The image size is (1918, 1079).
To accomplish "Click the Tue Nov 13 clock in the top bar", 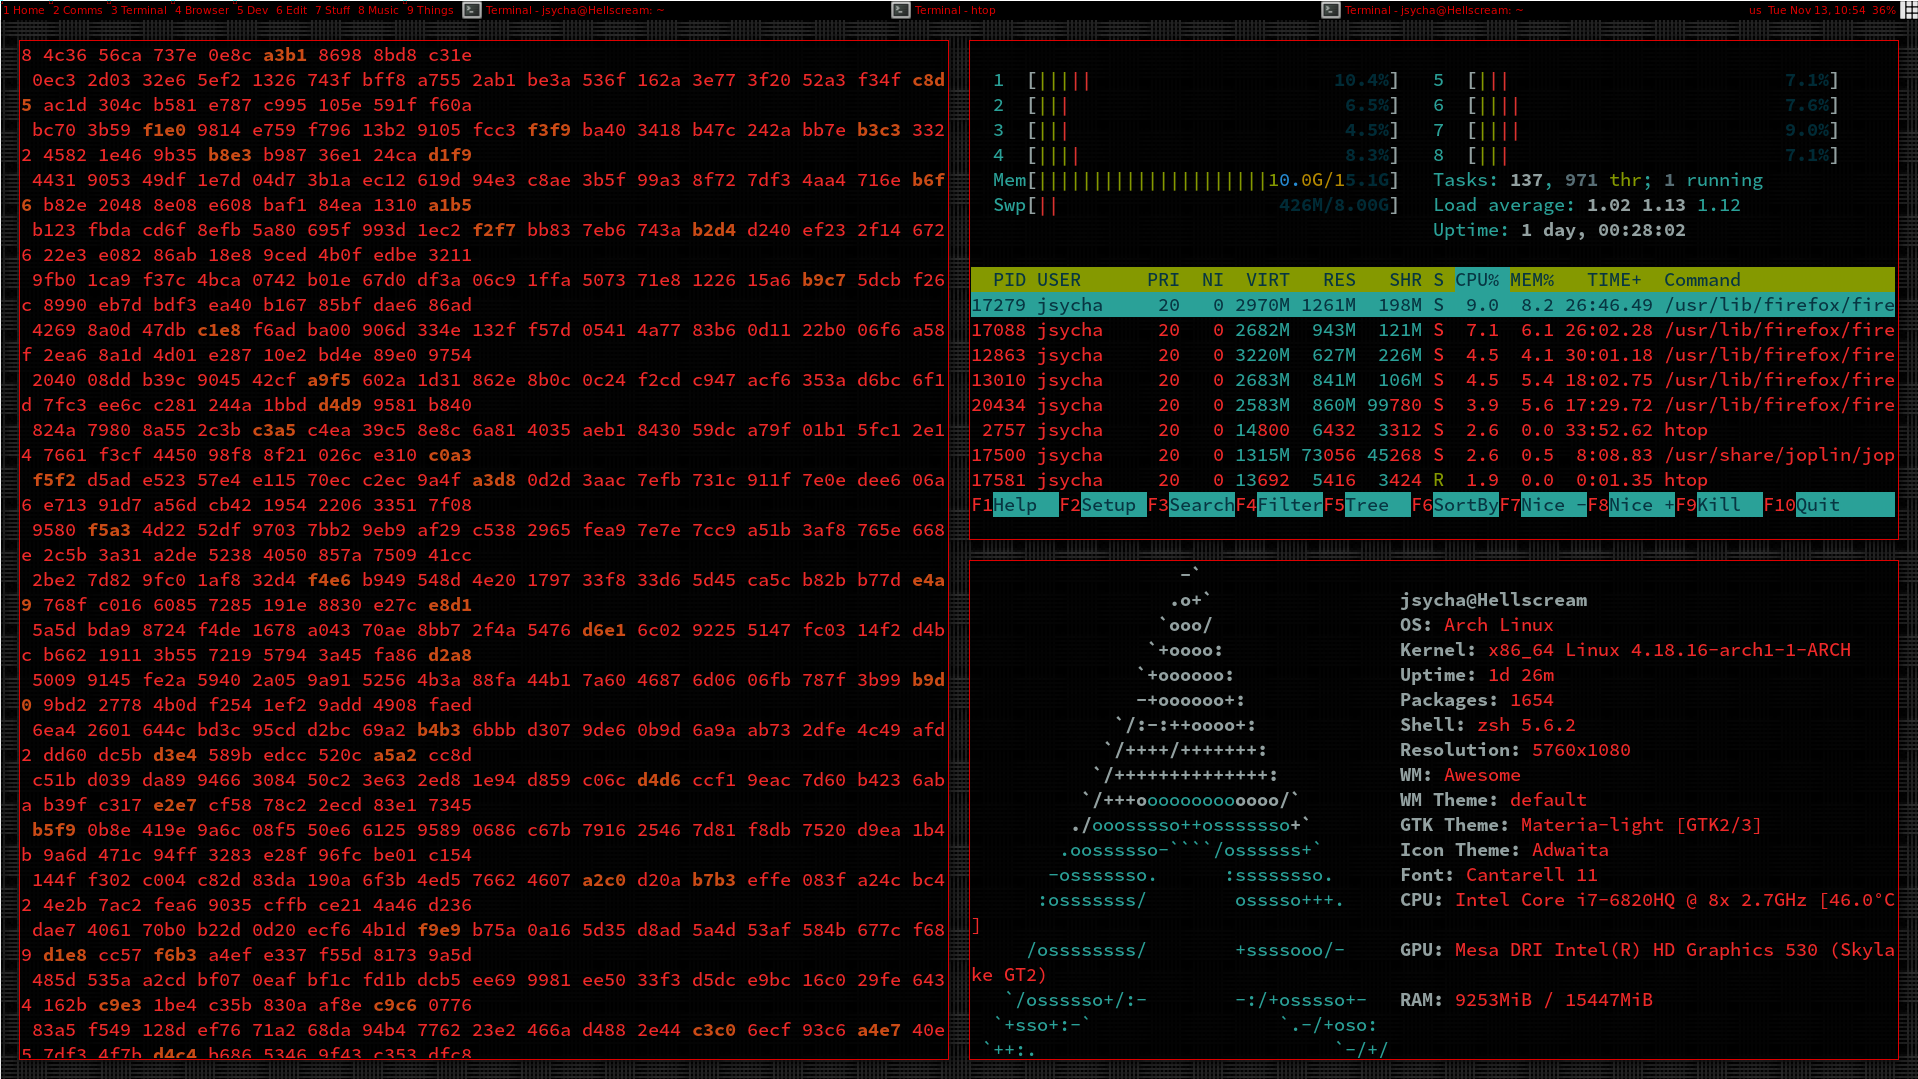I will point(1816,10).
